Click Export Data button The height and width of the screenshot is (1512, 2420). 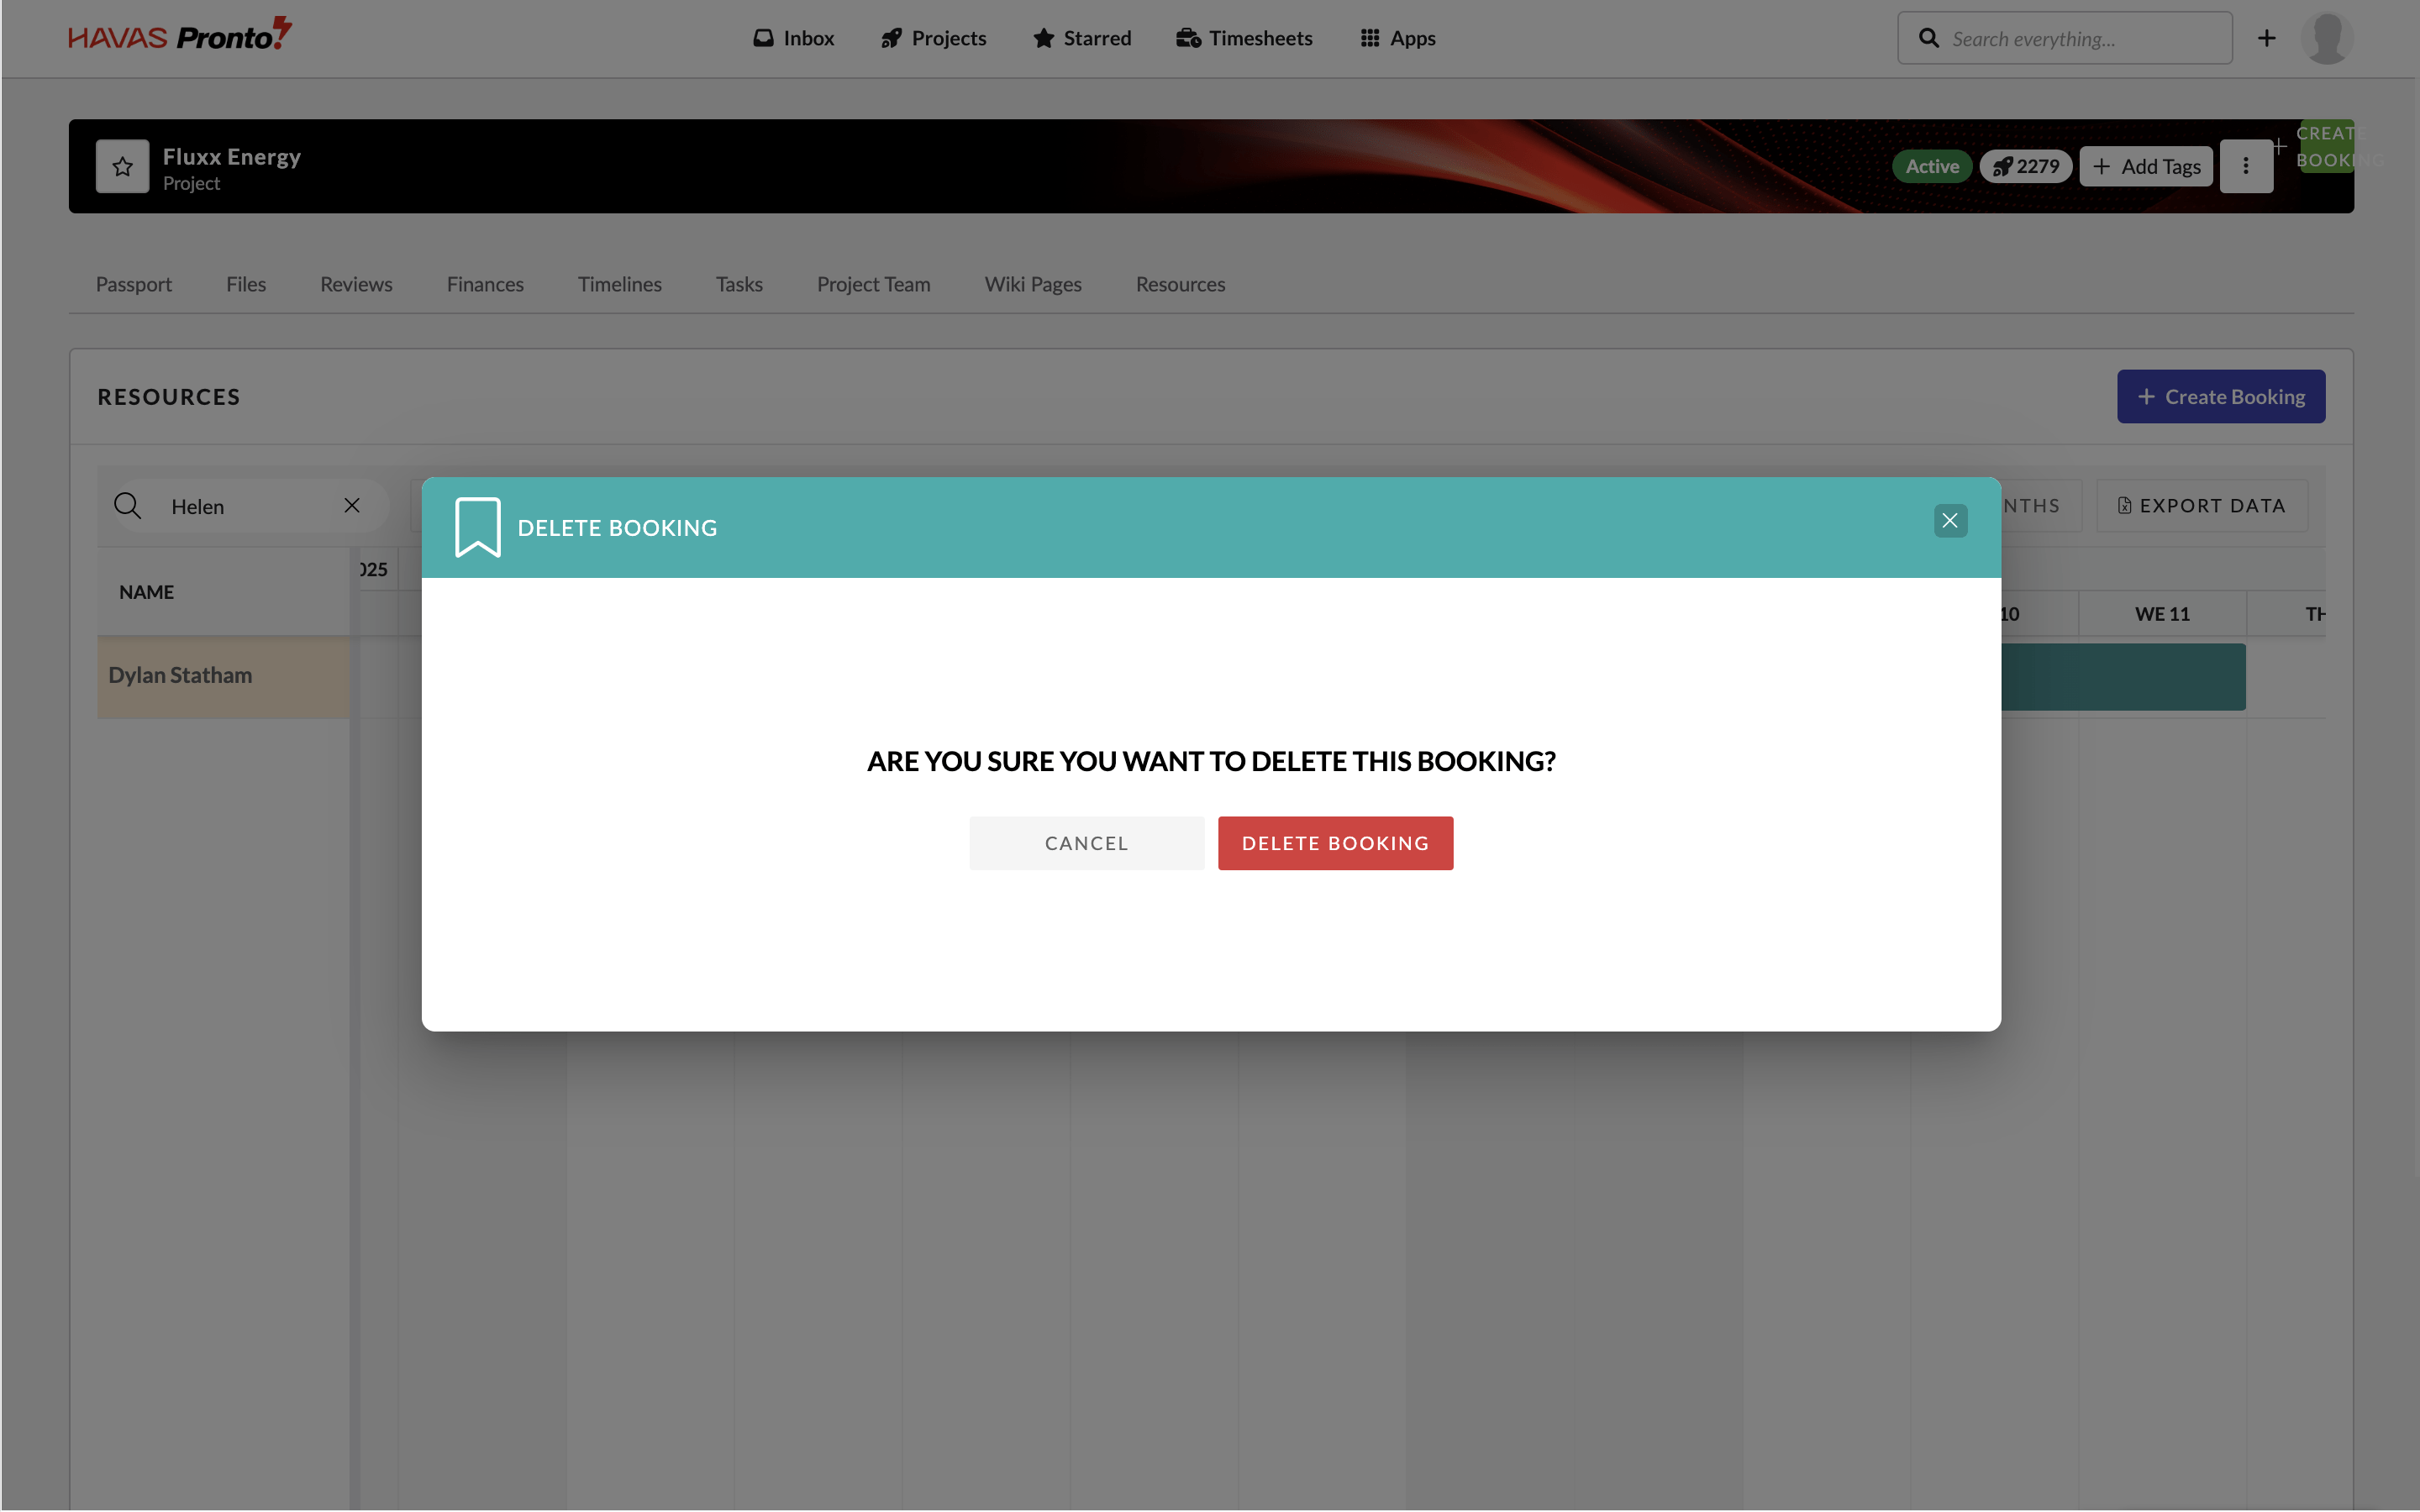(2201, 505)
